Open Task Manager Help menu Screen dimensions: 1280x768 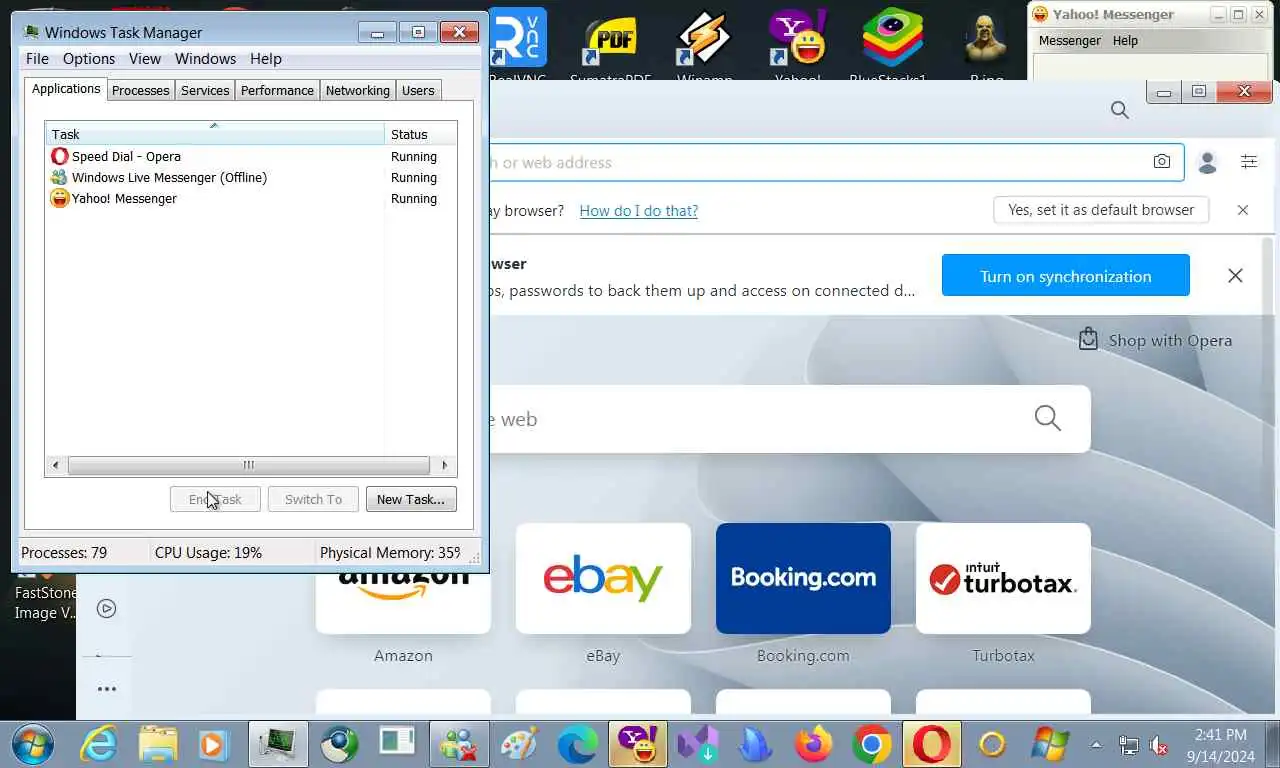[x=266, y=59]
